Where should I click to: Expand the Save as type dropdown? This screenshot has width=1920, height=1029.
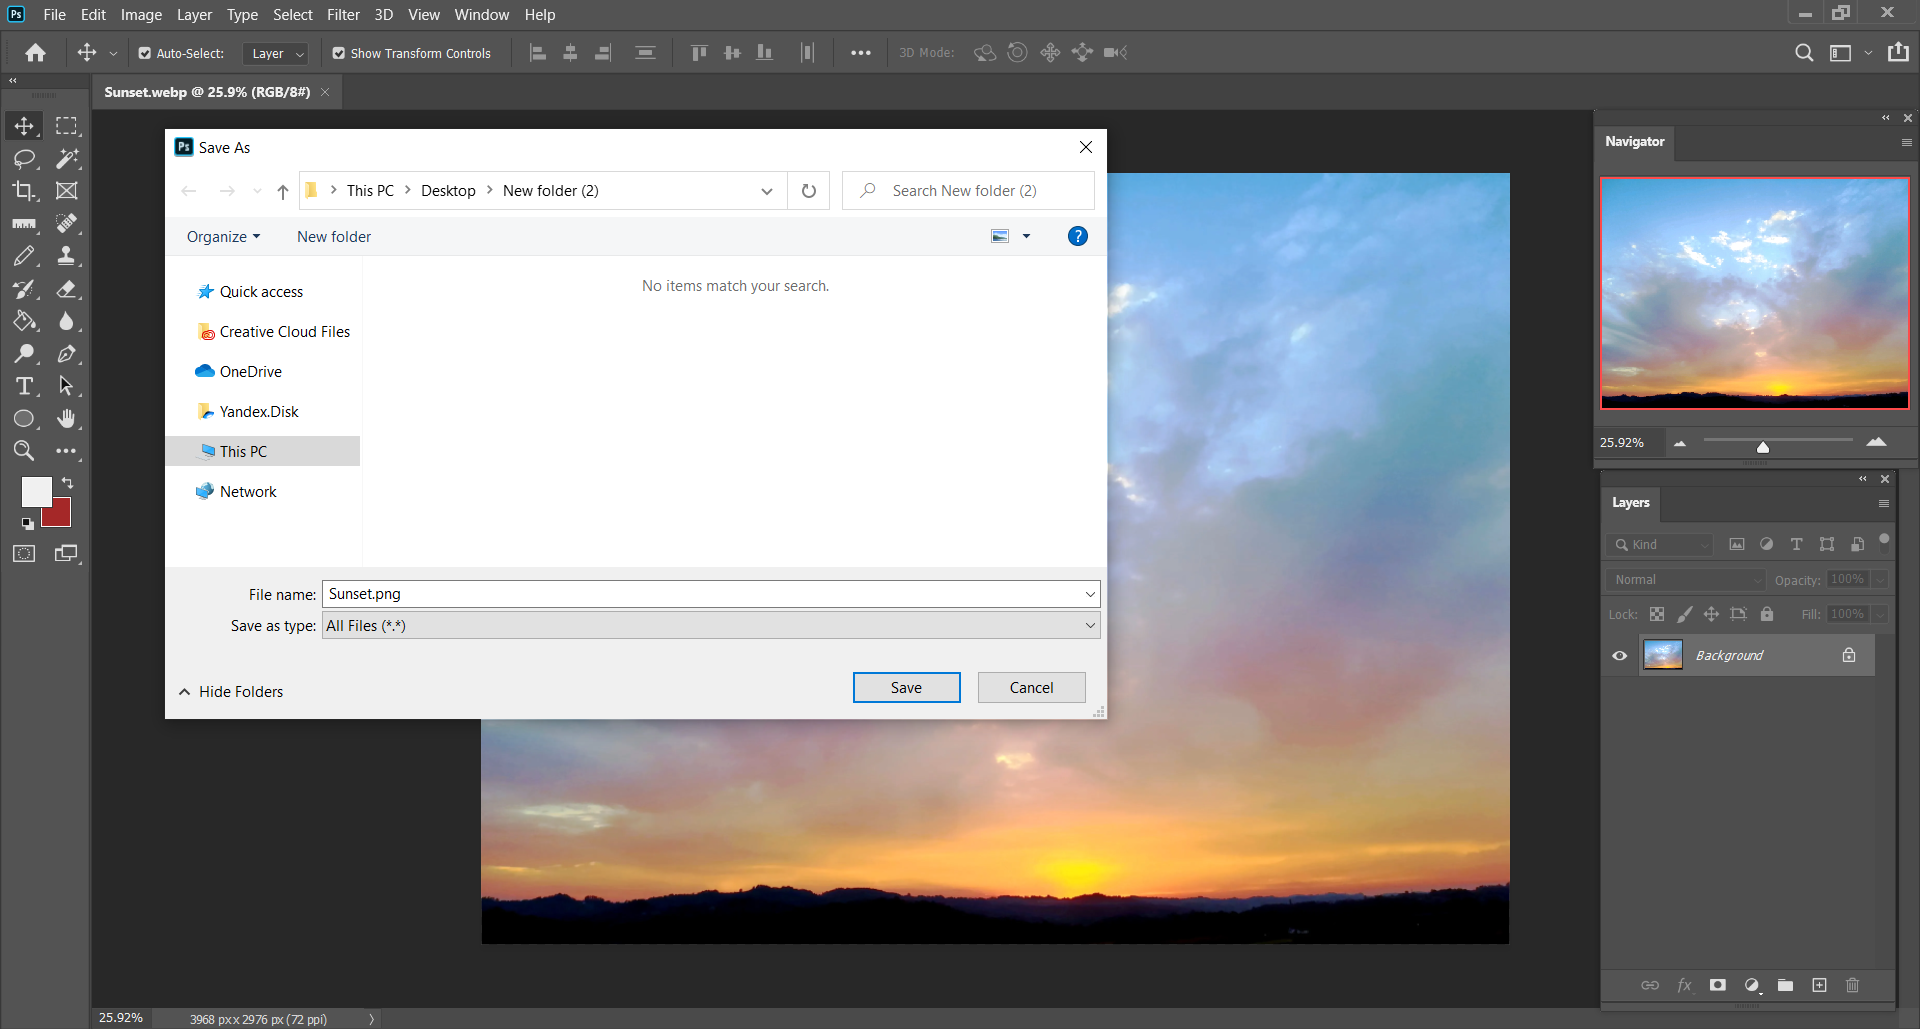(x=1090, y=626)
